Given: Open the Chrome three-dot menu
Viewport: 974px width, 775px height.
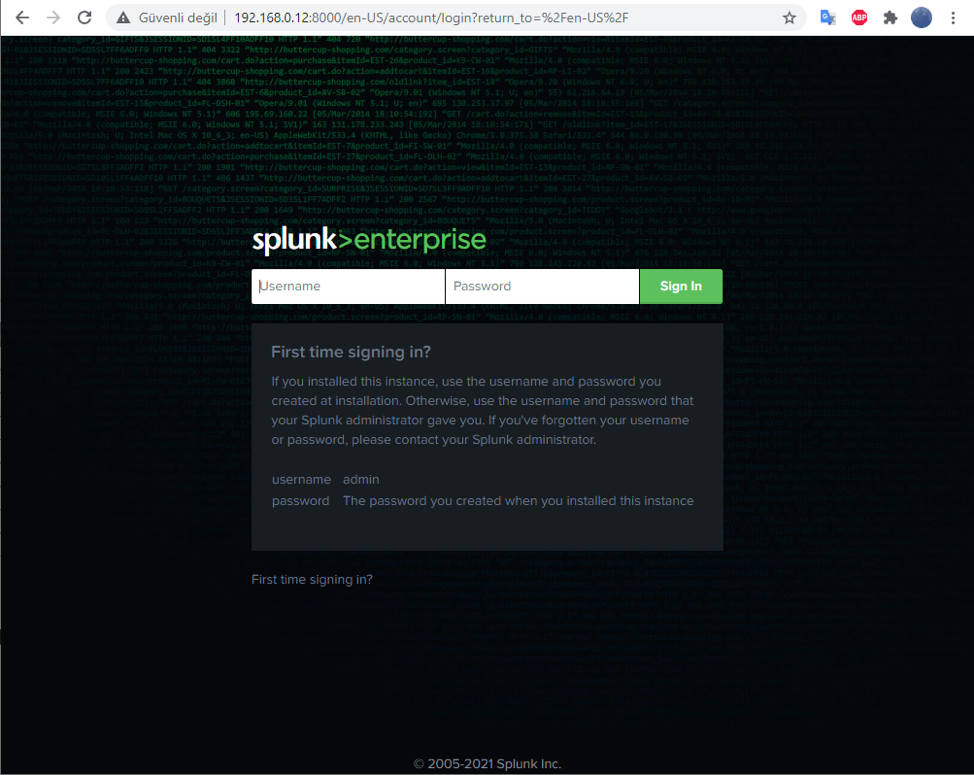Looking at the screenshot, I should 953,18.
